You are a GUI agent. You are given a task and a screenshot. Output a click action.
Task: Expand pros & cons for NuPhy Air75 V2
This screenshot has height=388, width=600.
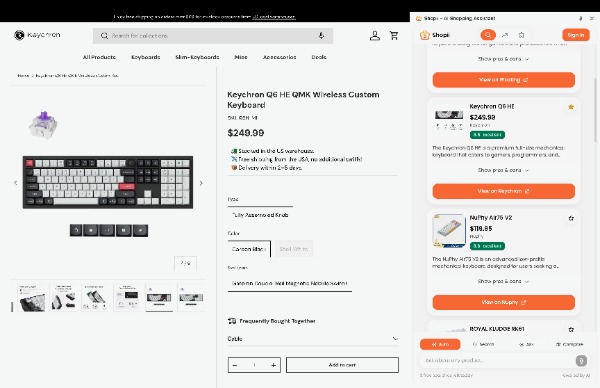pos(503,281)
